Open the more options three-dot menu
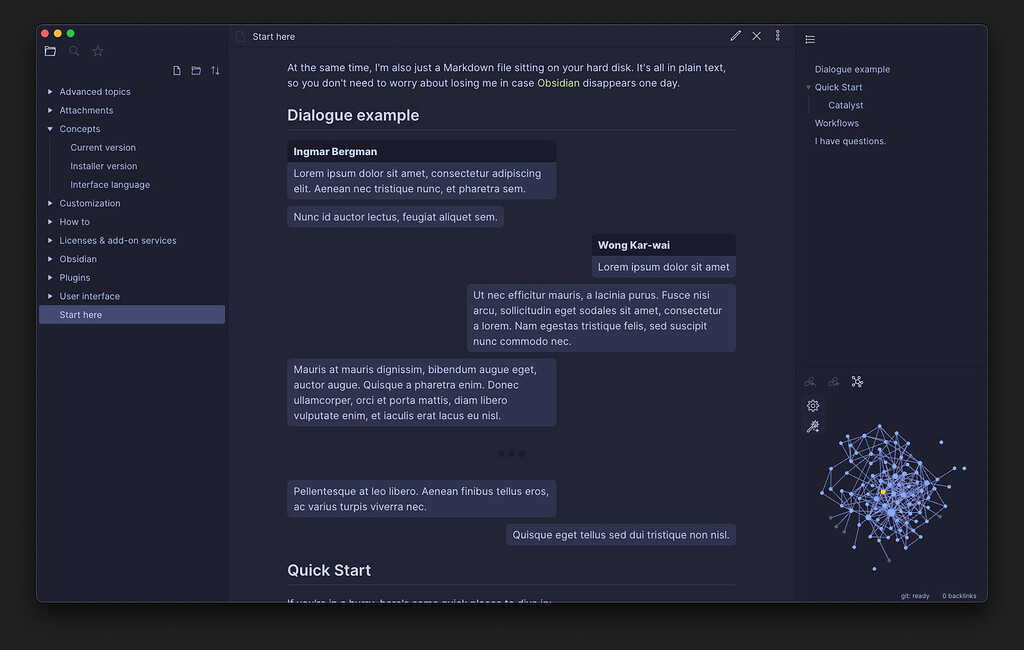The height and width of the screenshot is (650, 1024). pyautogui.click(x=778, y=36)
